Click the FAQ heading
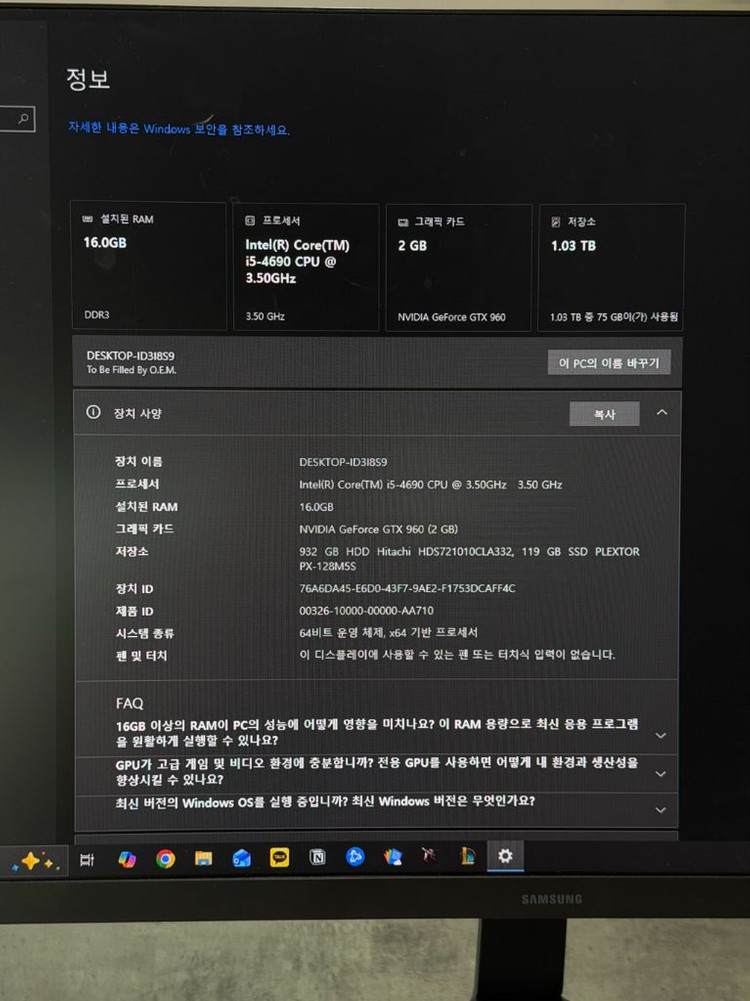This screenshot has width=750, height=1001. (x=130, y=703)
